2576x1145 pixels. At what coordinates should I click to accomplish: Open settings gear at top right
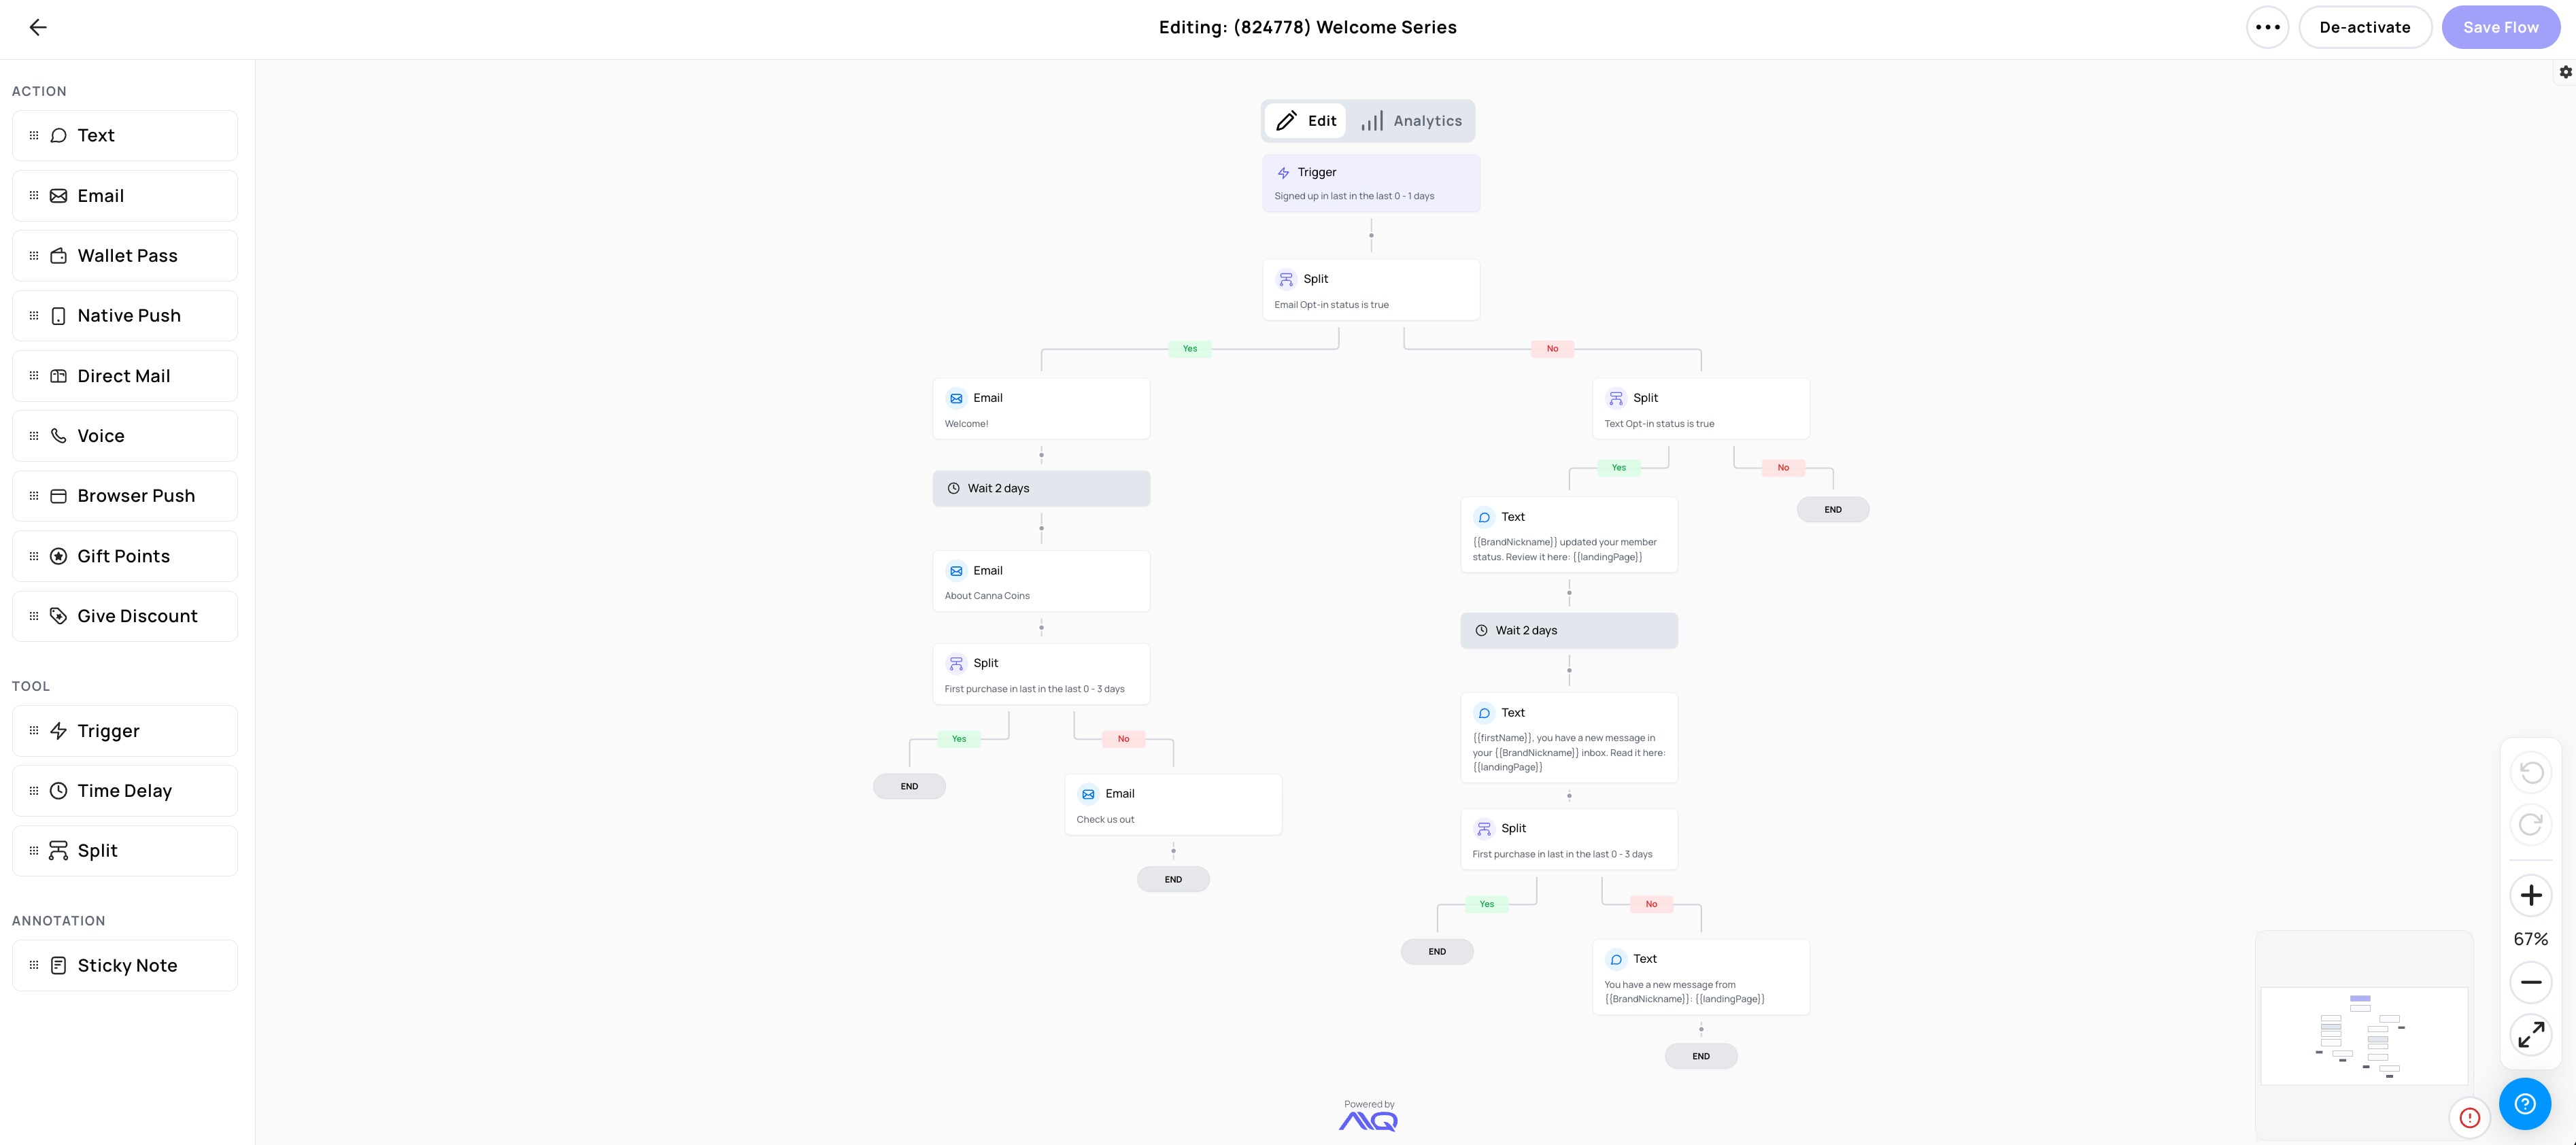point(2565,72)
